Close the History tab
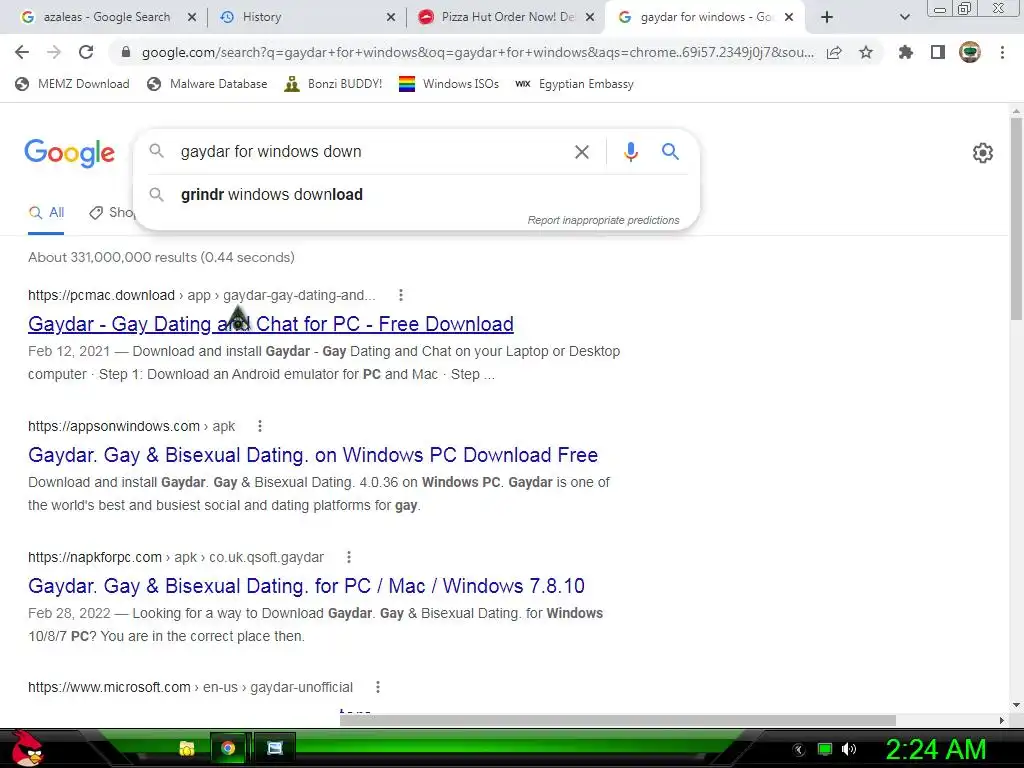Image resolution: width=1024 pixels, height=768 pixels. tap(391, 18)
